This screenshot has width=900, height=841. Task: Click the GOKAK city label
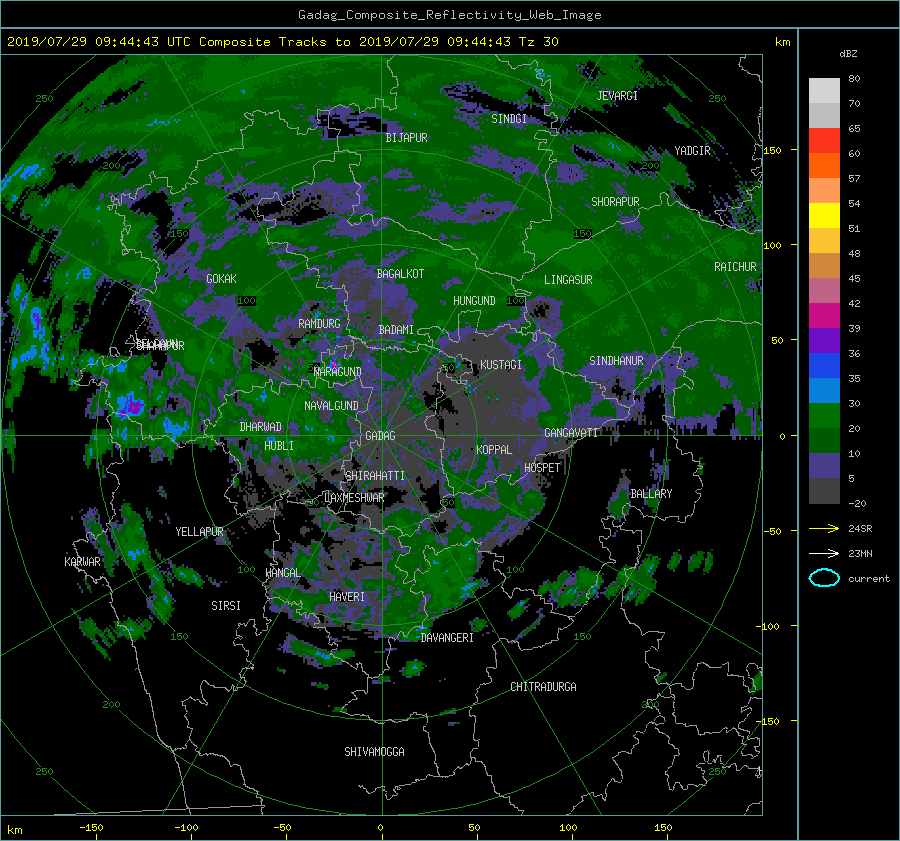coord(221,278)
